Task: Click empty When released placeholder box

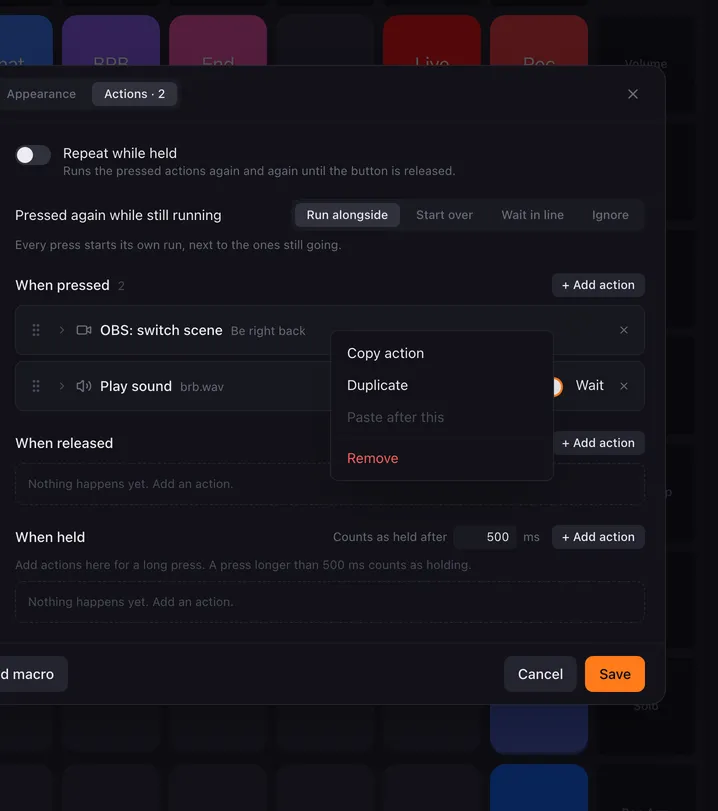Action: coord(330,484)
